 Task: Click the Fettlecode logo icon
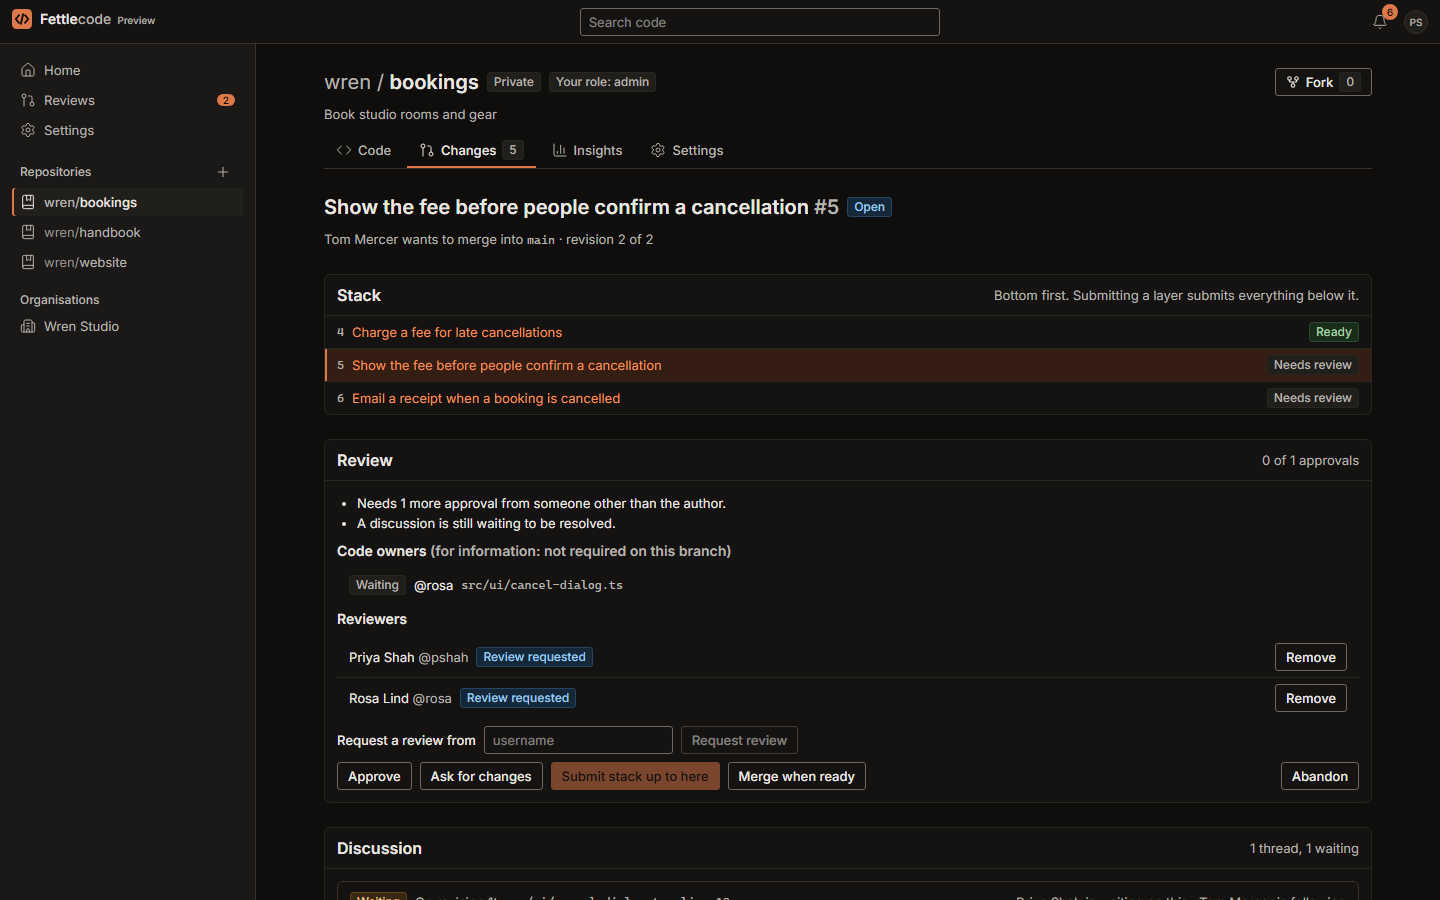22,19
